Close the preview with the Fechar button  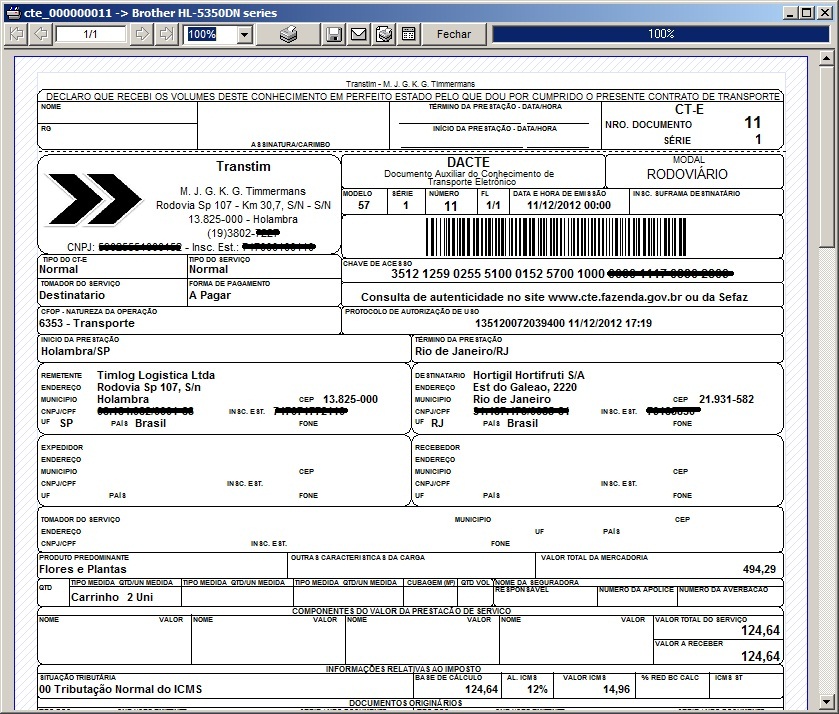[454, 34]
